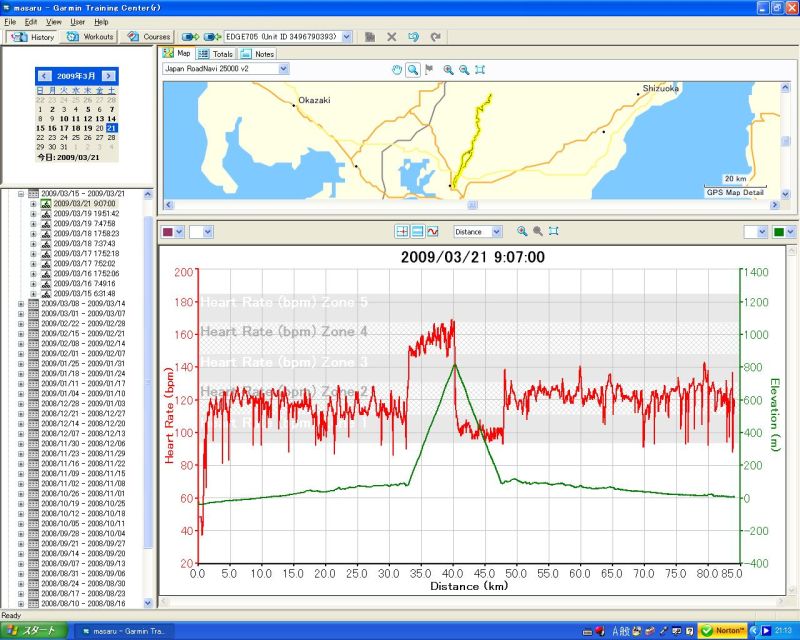Open the User menu
Viewport: 800px width, 640px height.
pos(77,22)
